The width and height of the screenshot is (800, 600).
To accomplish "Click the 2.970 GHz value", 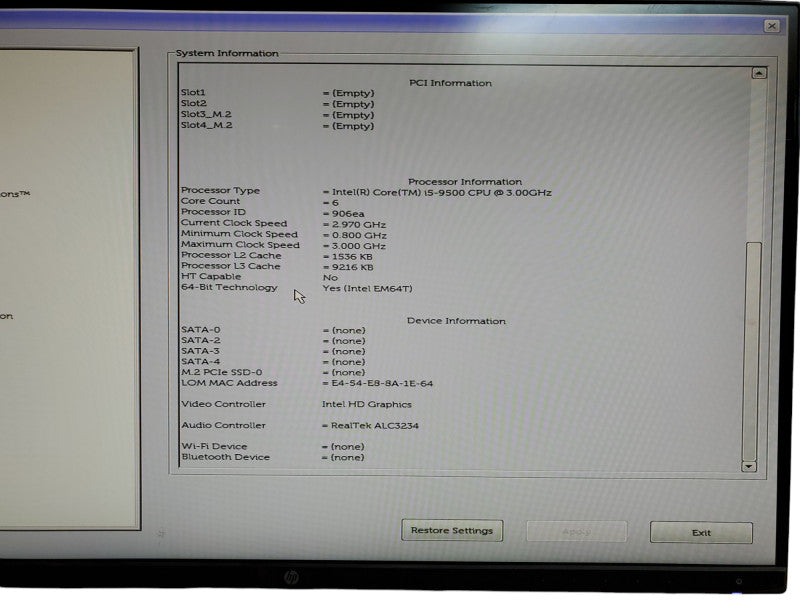I will 359,224.
